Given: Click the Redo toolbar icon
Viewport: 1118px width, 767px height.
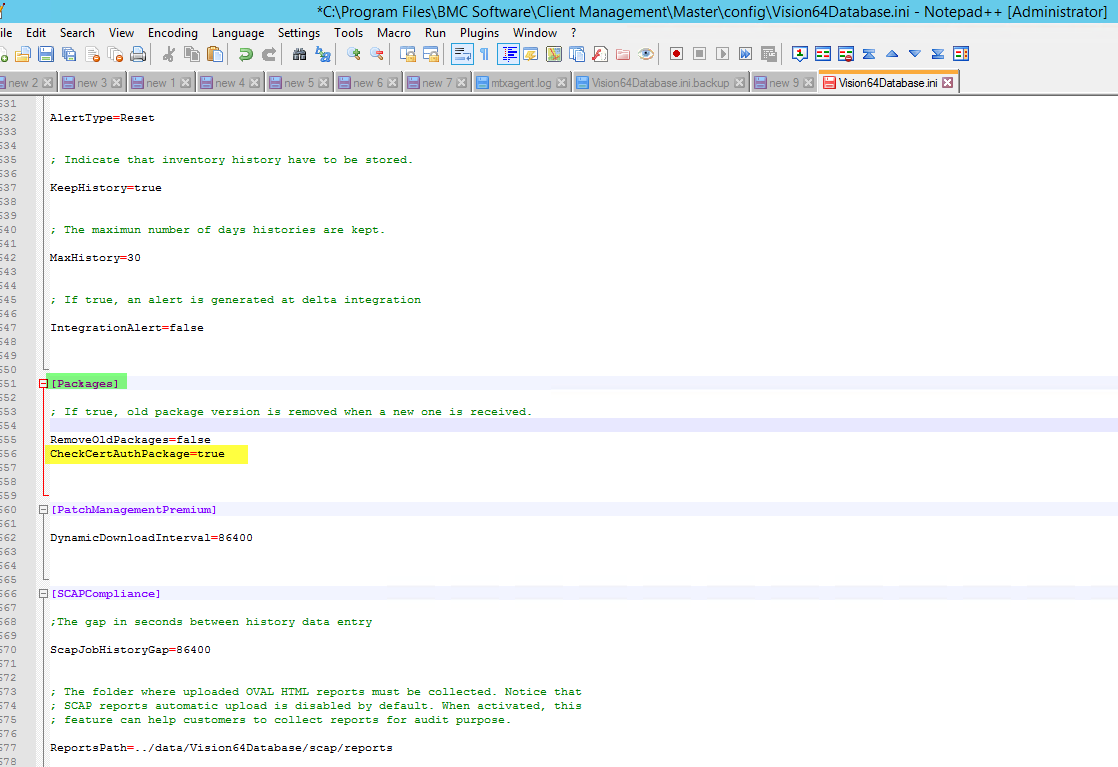Looking at the screenshot, I should click(269, 54).
